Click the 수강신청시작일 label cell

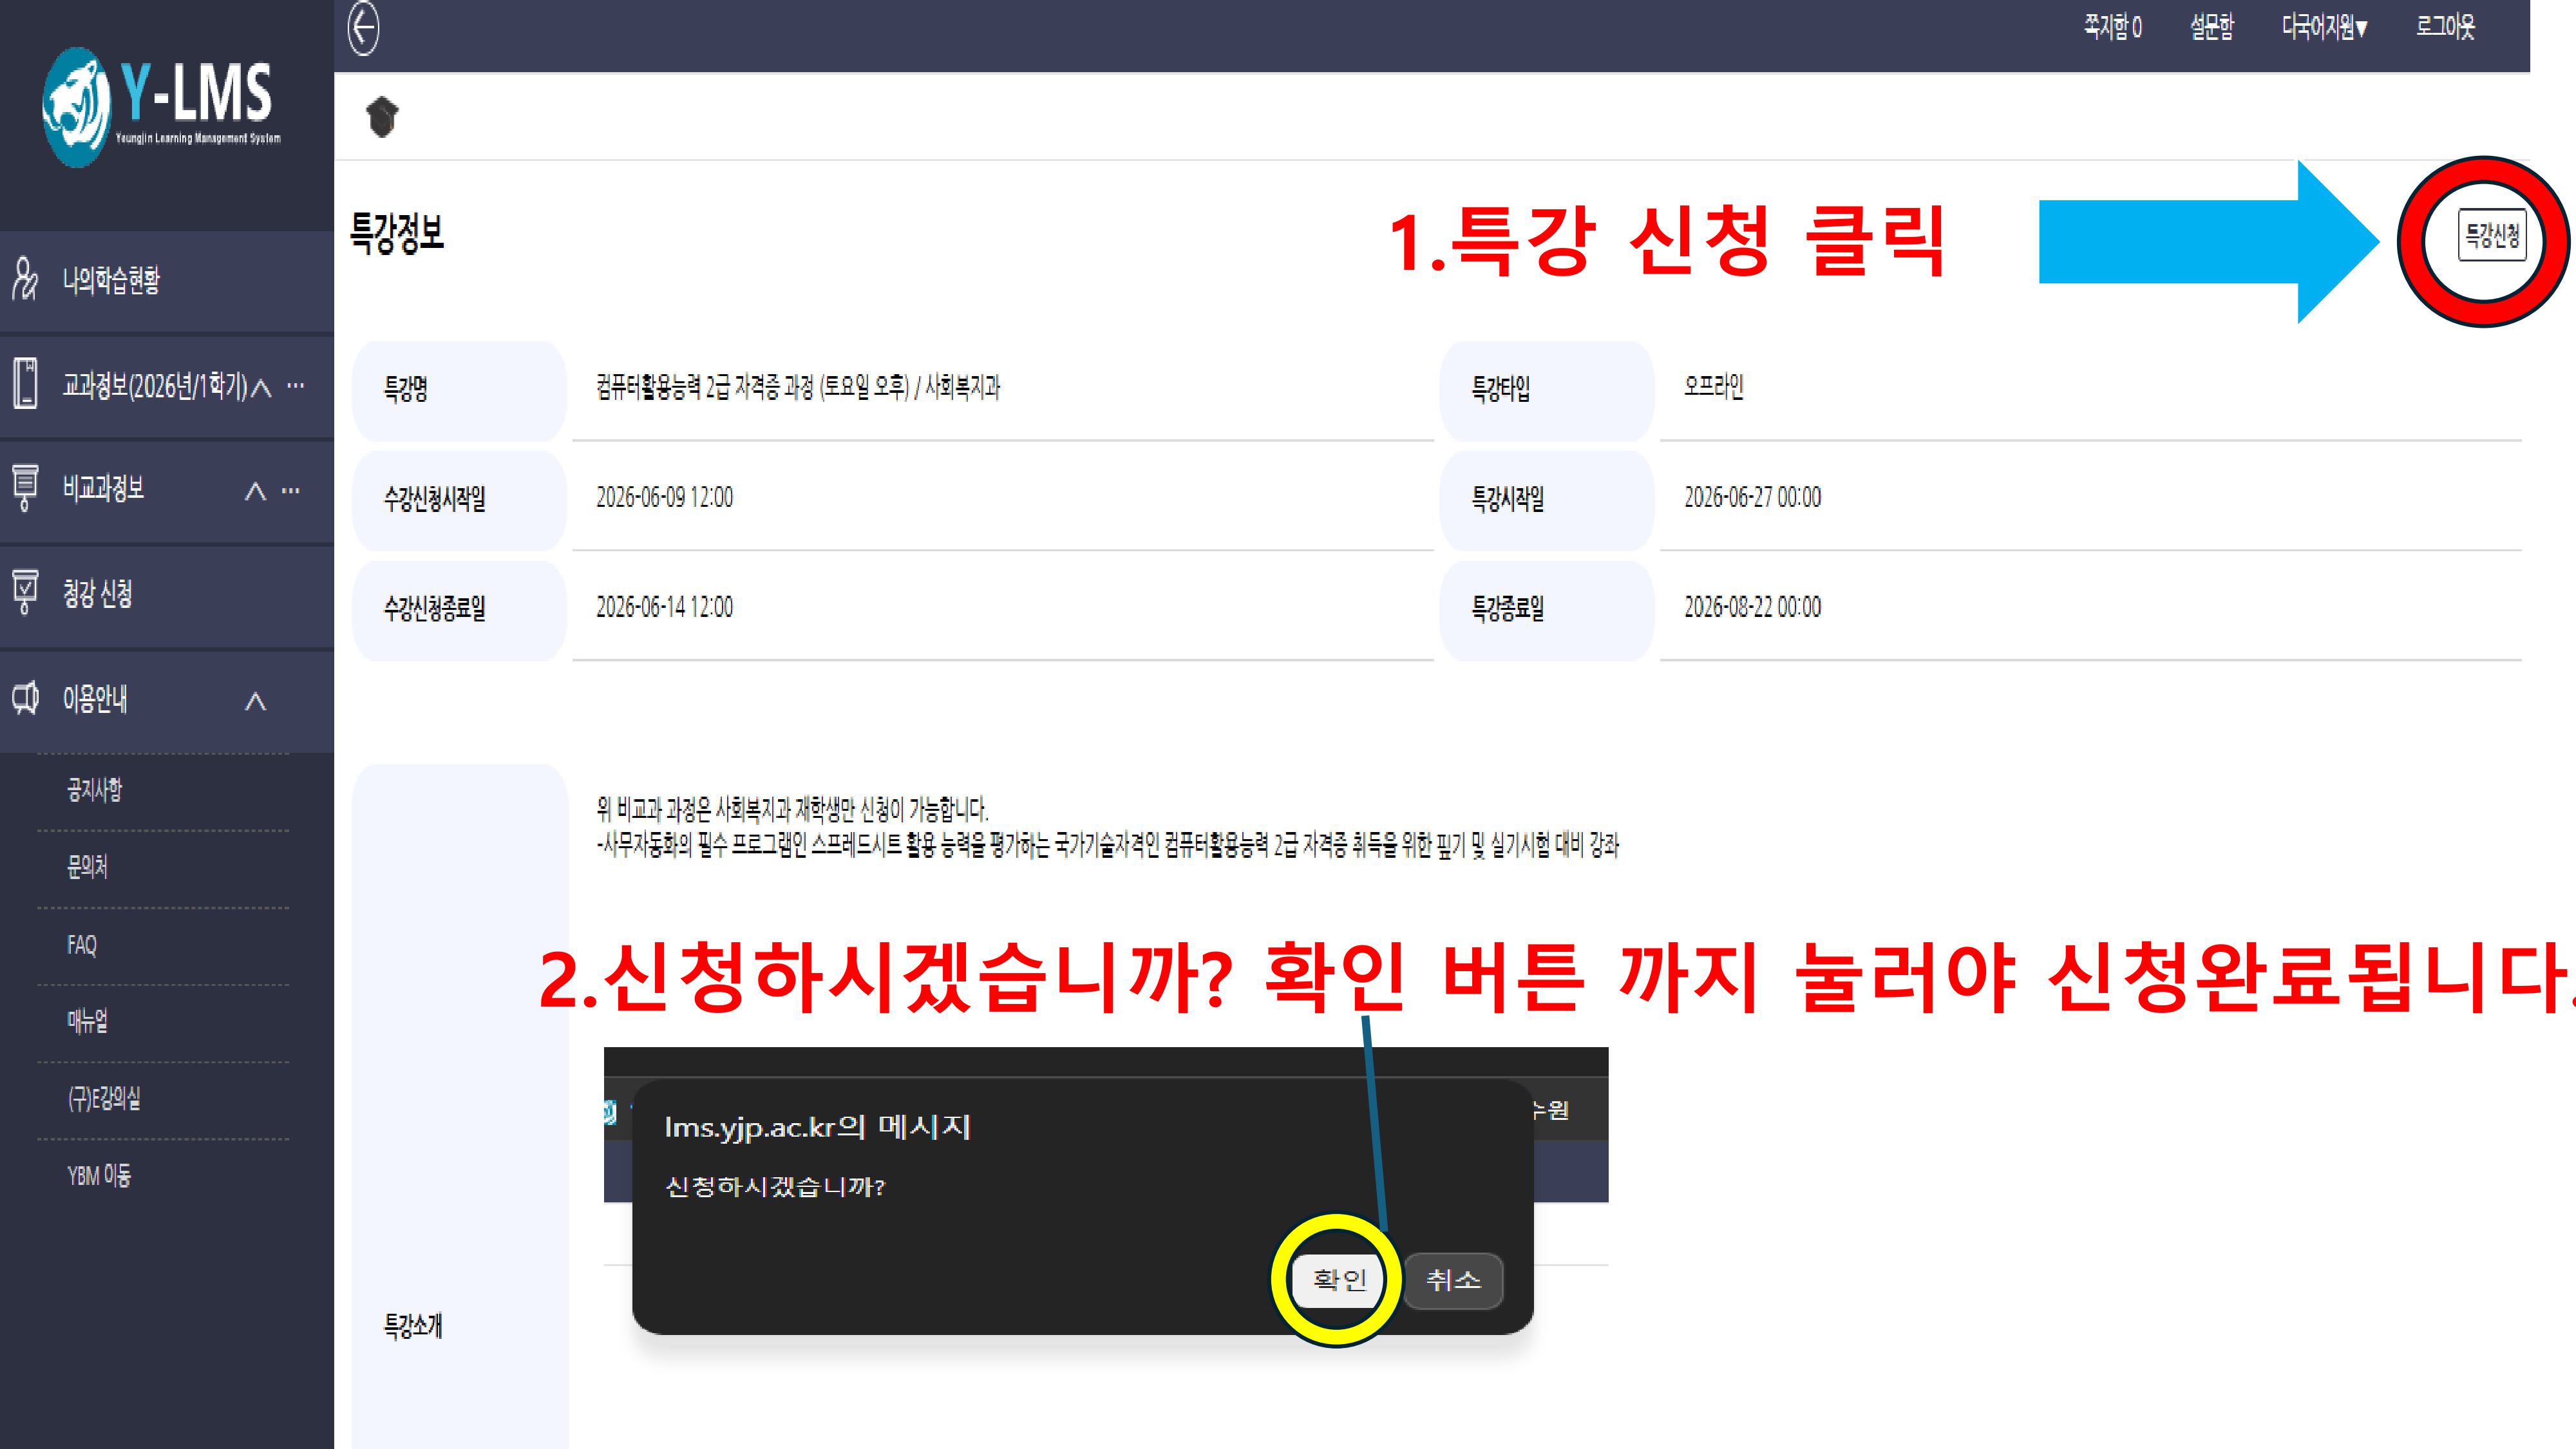460,500
